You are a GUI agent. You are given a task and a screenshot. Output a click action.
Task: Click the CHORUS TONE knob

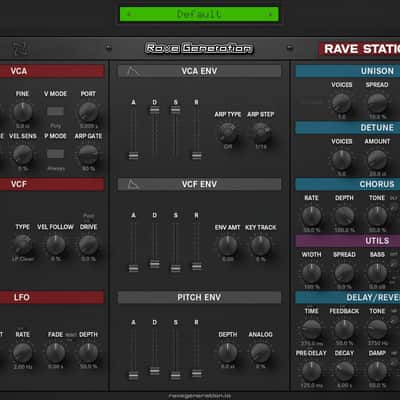click(x=377, y=216)
